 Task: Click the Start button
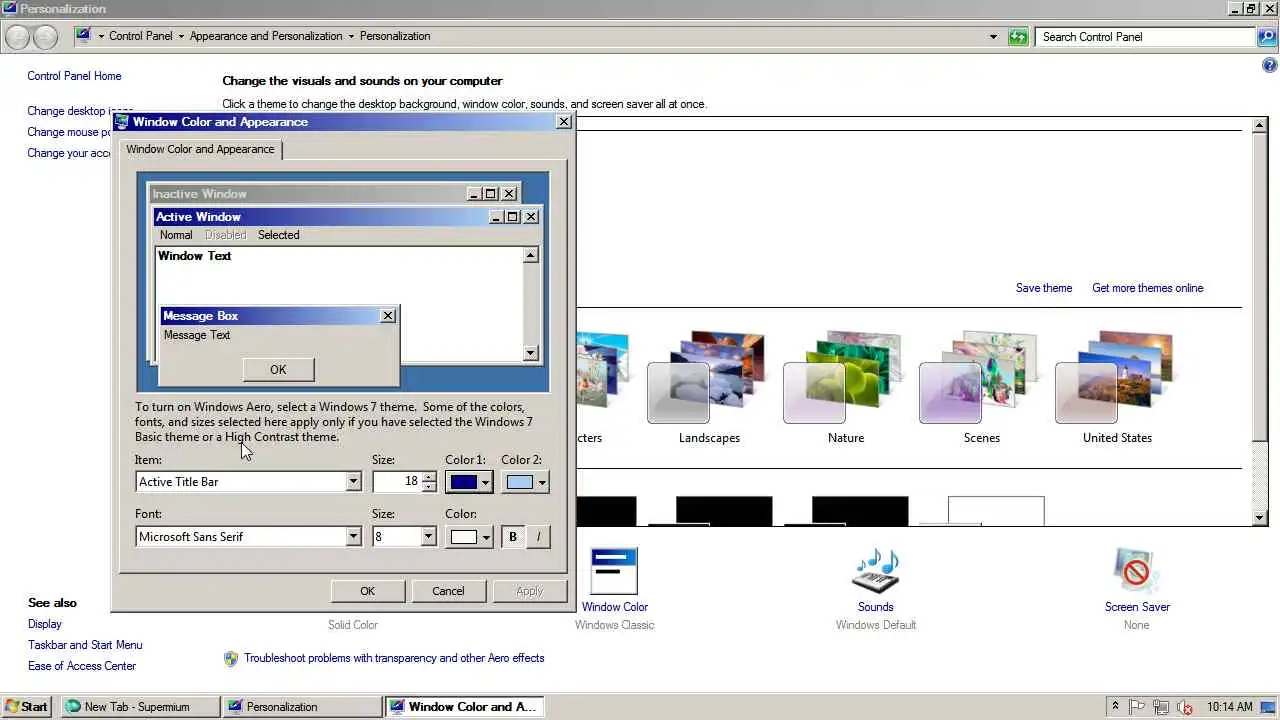click(27, 706)
